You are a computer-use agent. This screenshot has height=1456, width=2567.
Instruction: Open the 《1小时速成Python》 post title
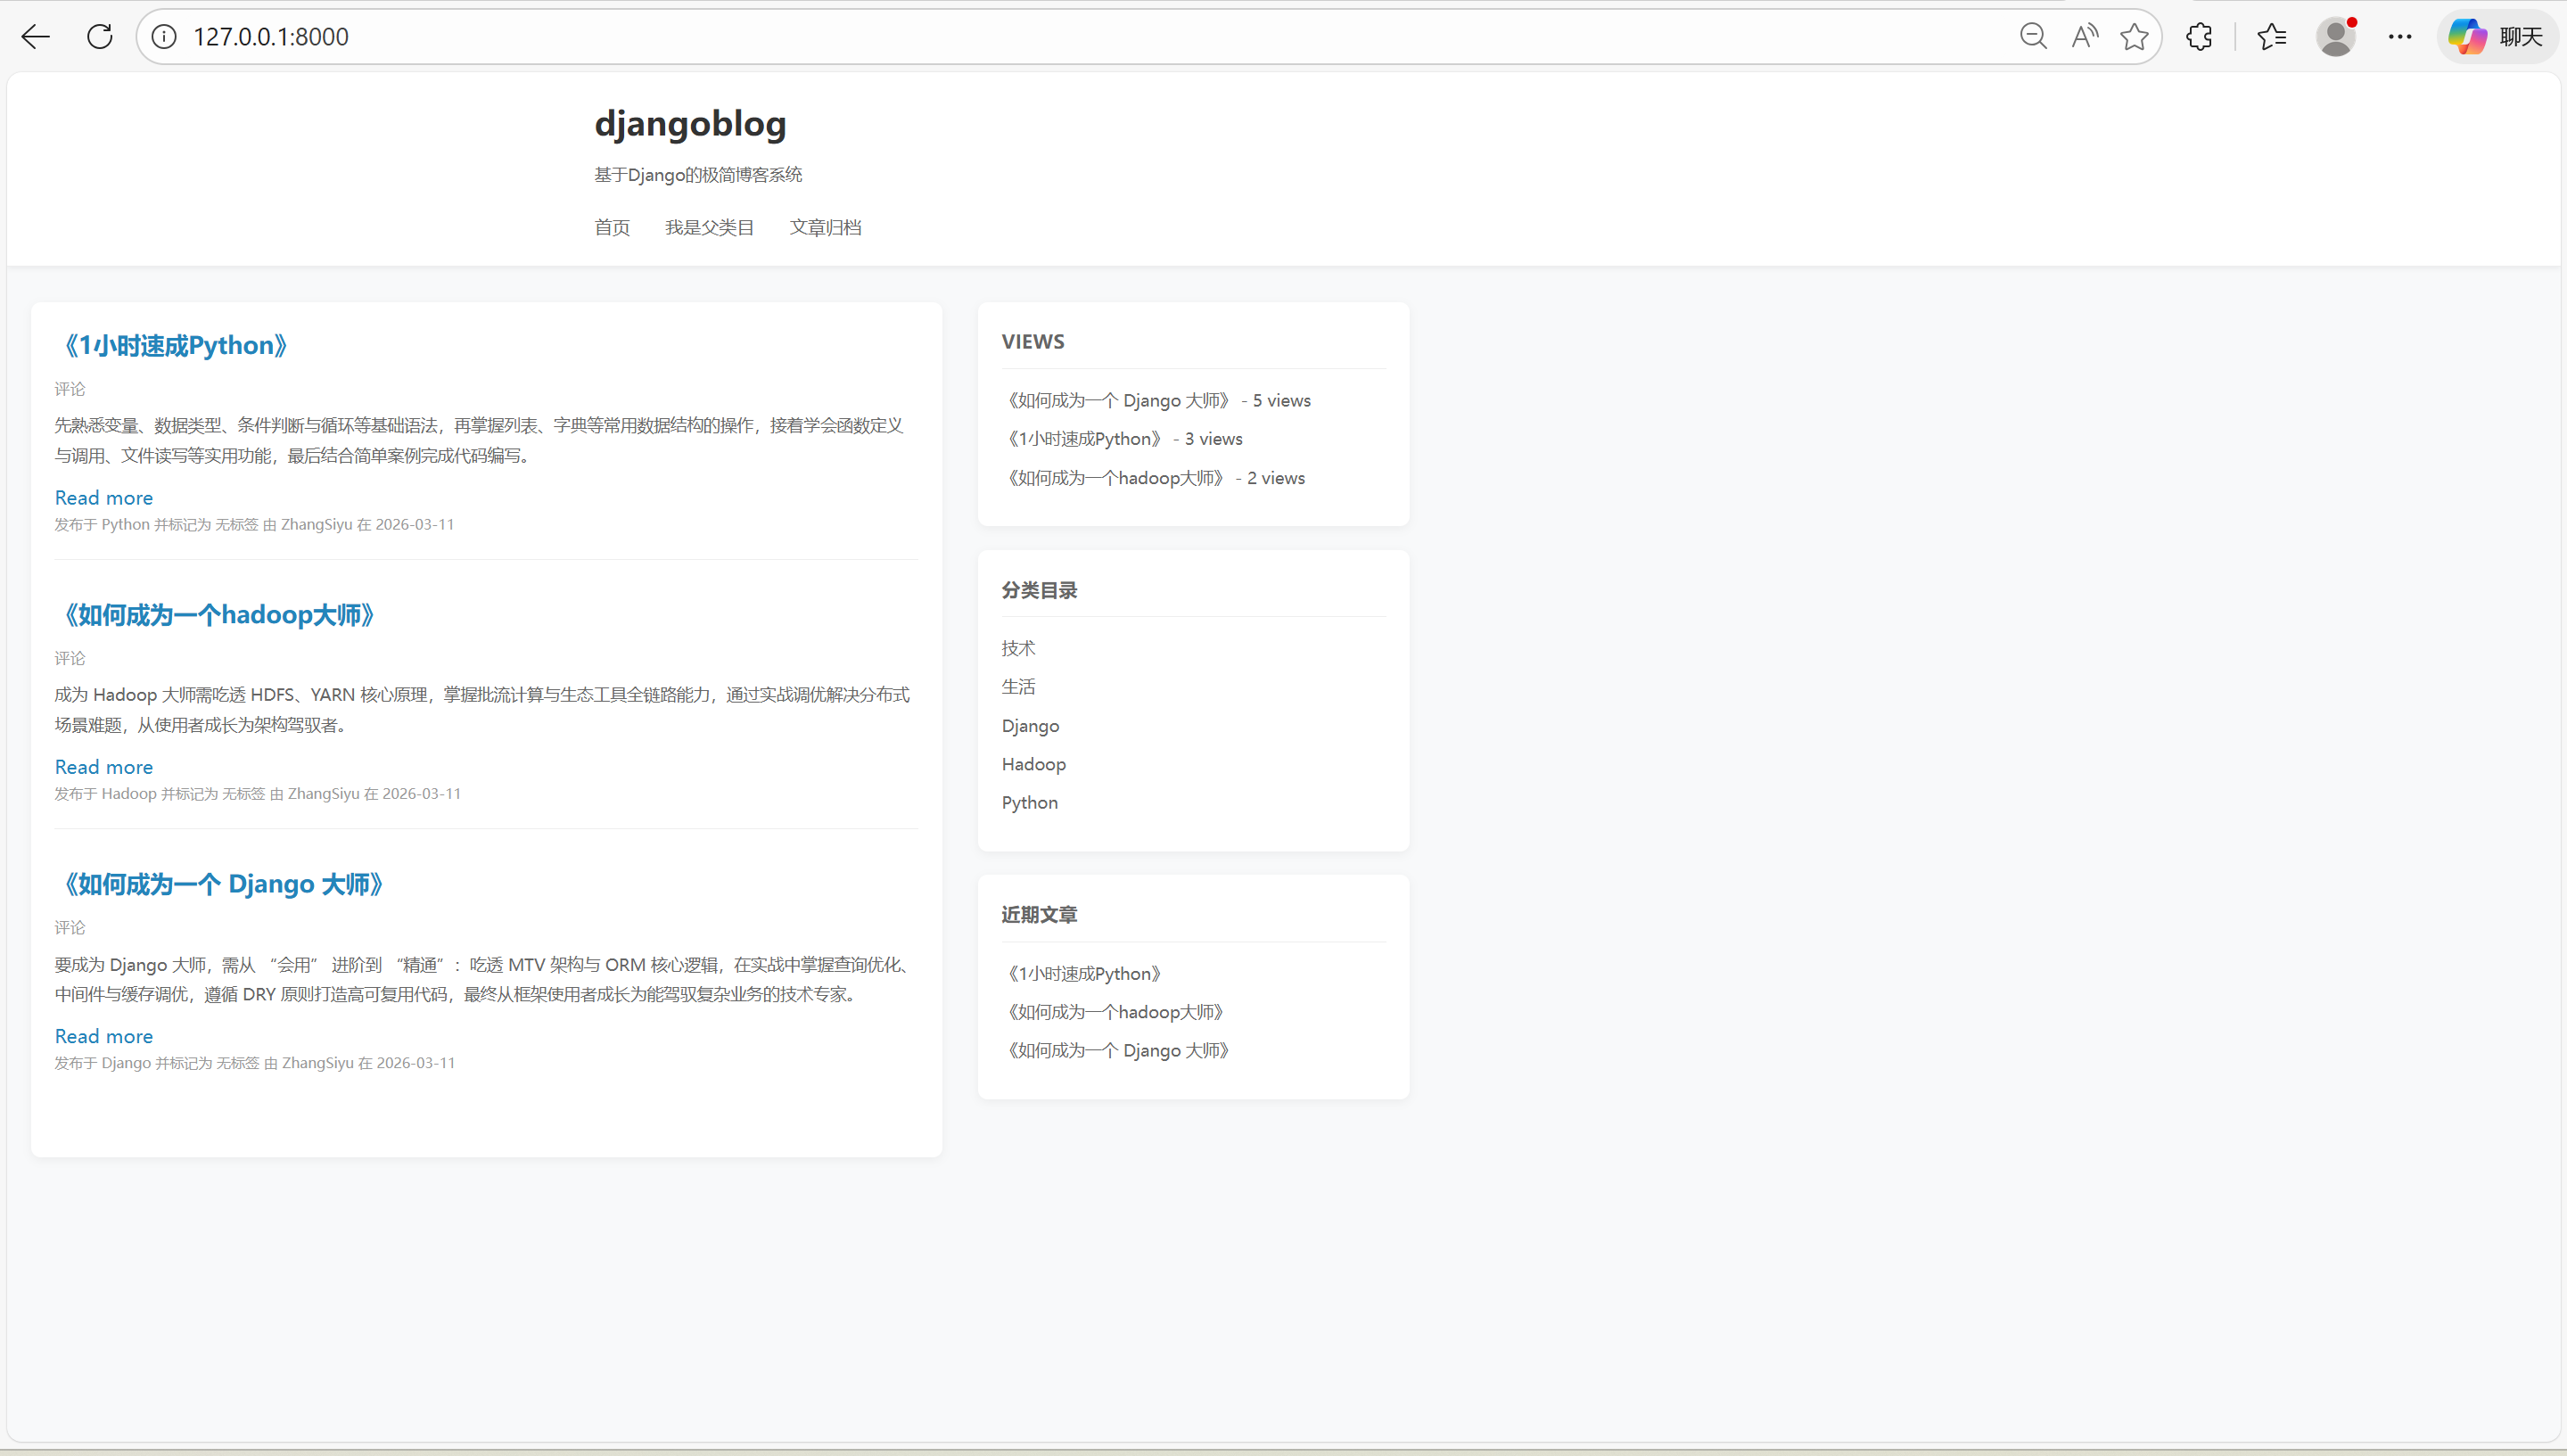[175, 346]
